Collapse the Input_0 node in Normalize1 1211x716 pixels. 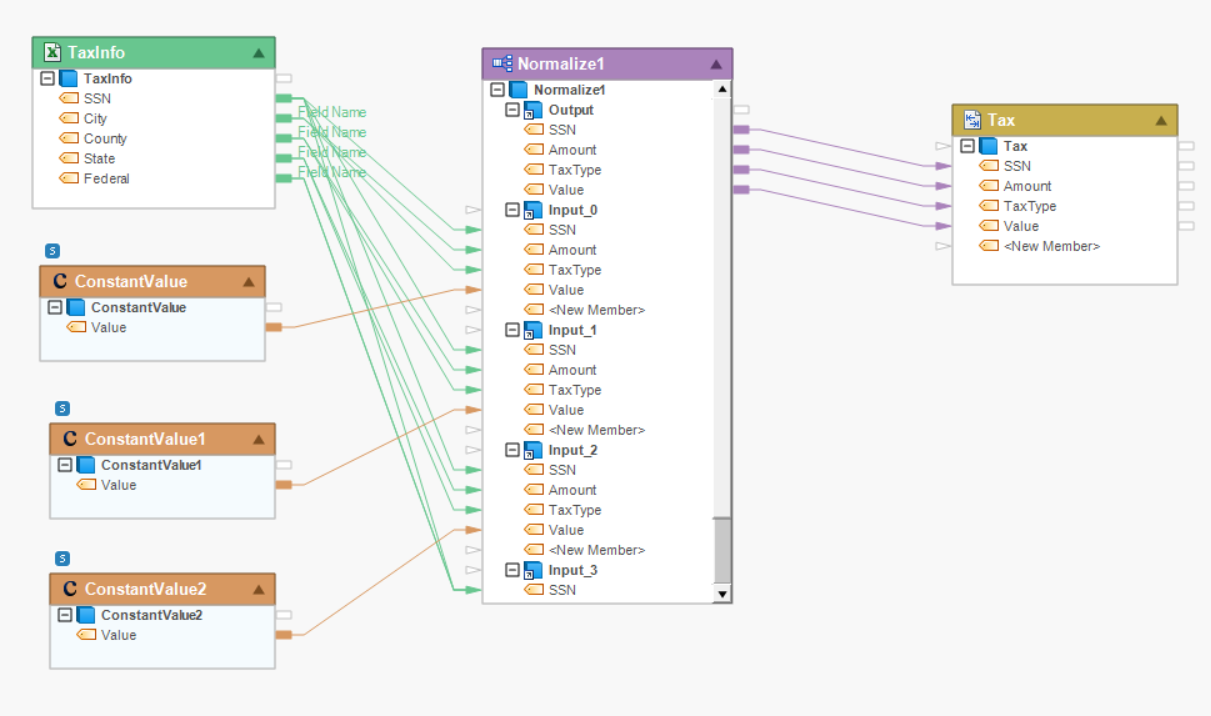pyautogui.click(x=512, y=210)
